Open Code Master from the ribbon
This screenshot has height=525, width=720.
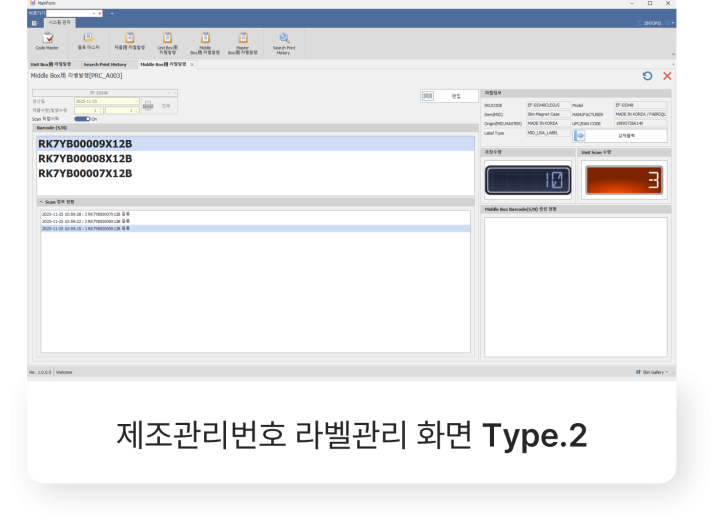[x=47, y=41]
